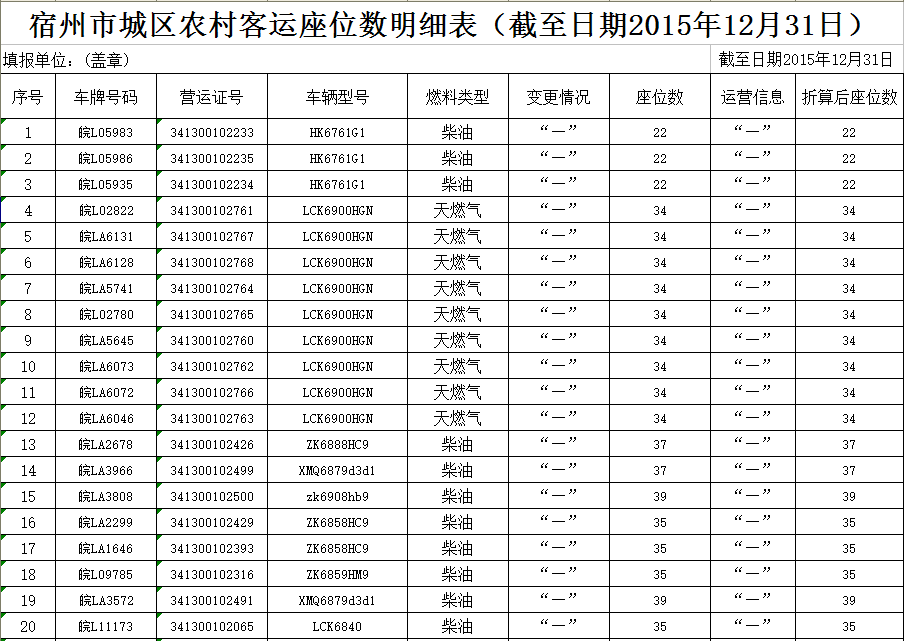Select permit number 341300102065

point(212,626)
